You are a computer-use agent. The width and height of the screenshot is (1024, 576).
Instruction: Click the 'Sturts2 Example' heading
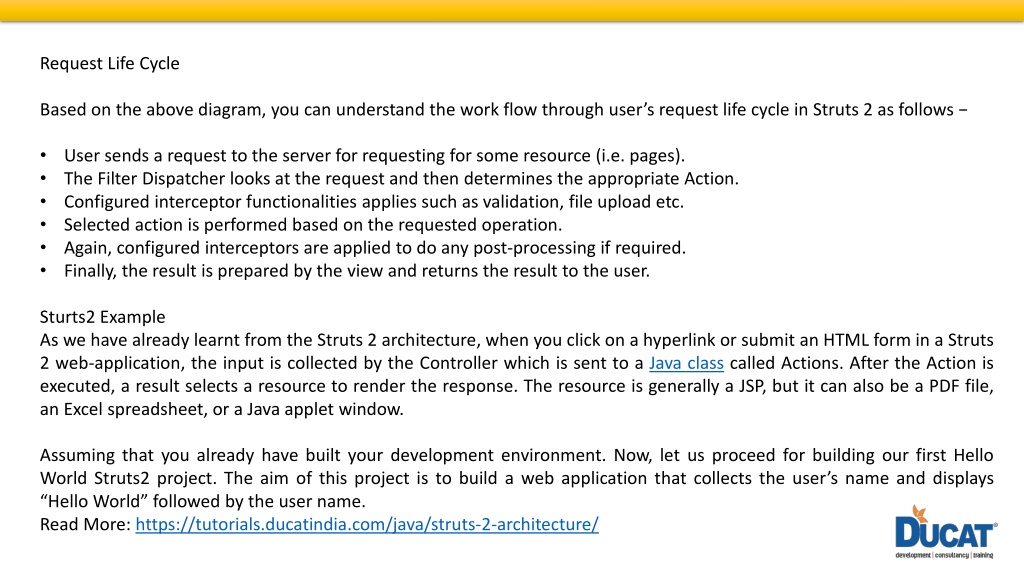tap(103, 317)
